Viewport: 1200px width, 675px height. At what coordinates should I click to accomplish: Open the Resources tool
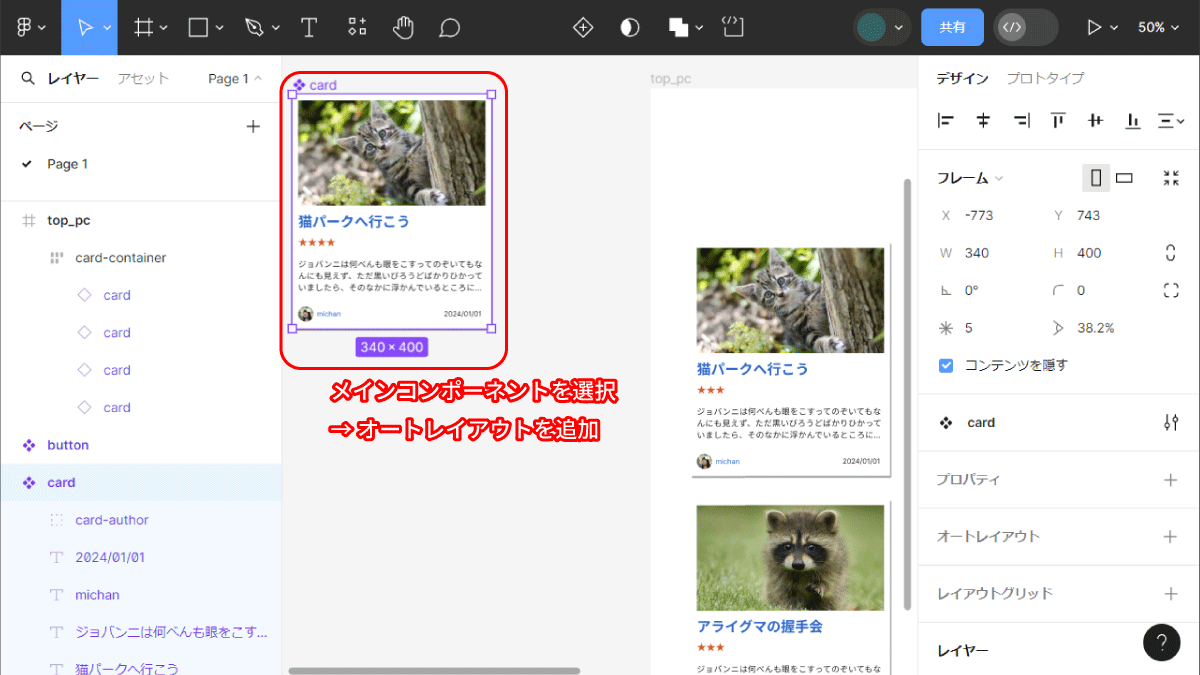(357, 27)
